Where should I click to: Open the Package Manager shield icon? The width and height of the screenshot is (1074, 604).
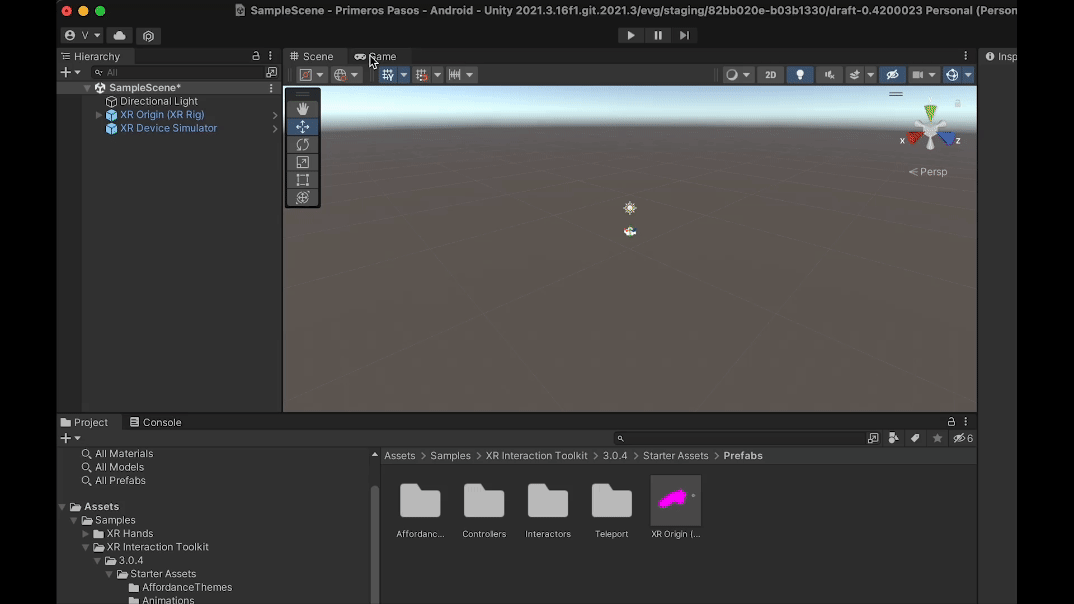(x=149, y=36)
